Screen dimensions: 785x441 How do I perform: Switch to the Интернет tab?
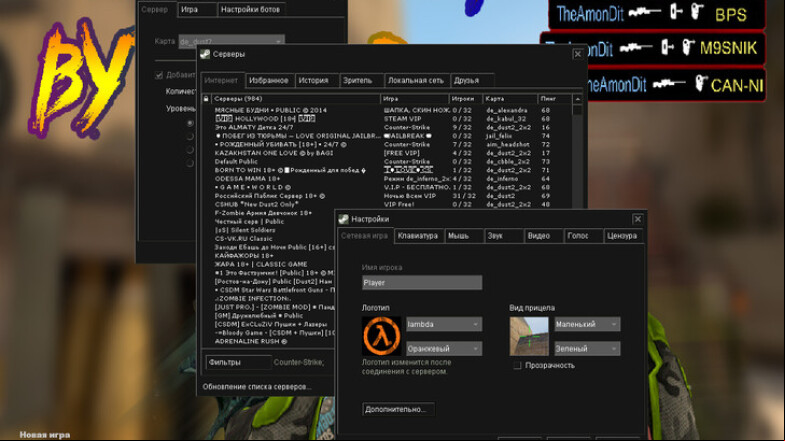[222, 80]
